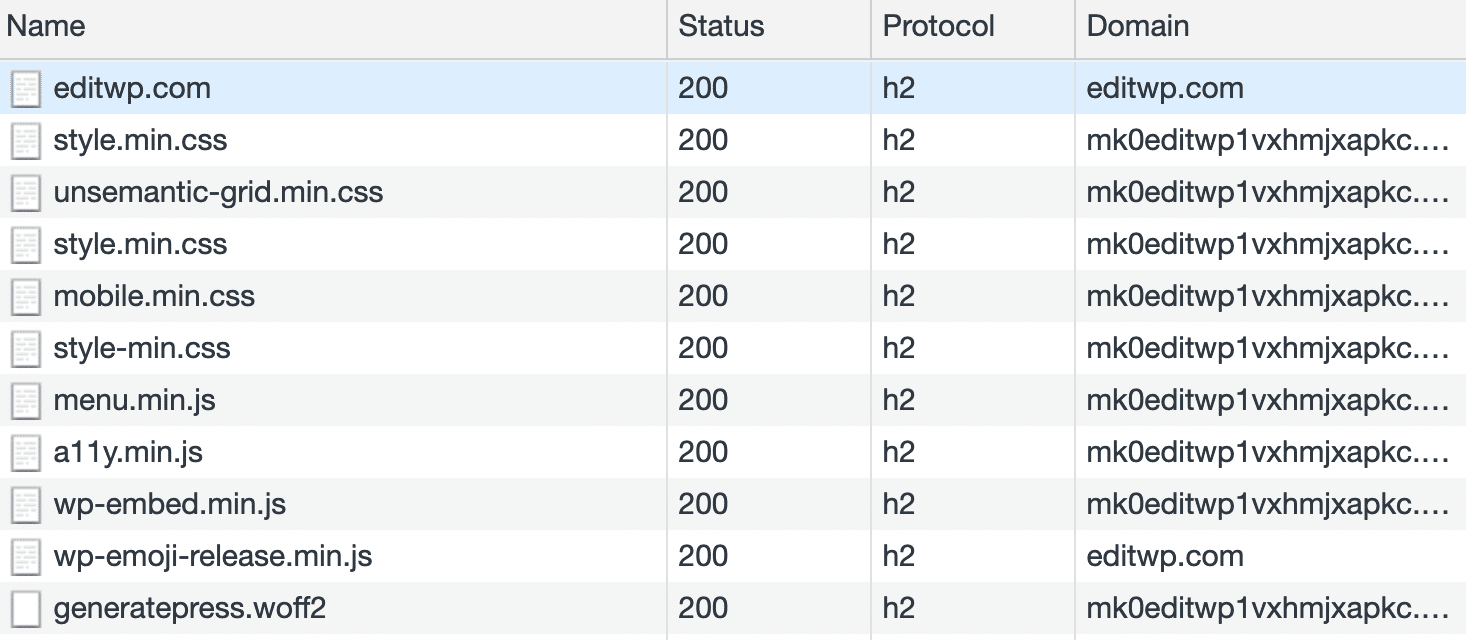Sort requests by the Domain column
This screenshot has width=1466, height=640.
coord(1138,26)
